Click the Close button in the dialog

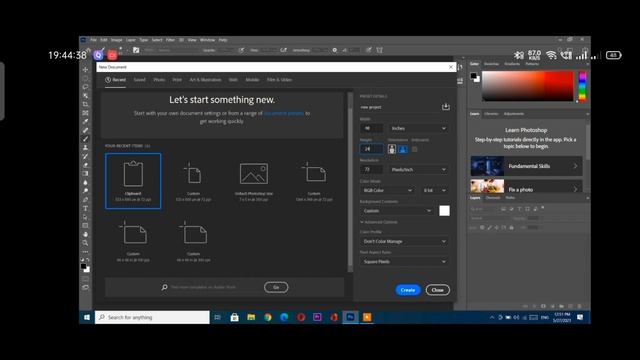(x=438, y=290)
